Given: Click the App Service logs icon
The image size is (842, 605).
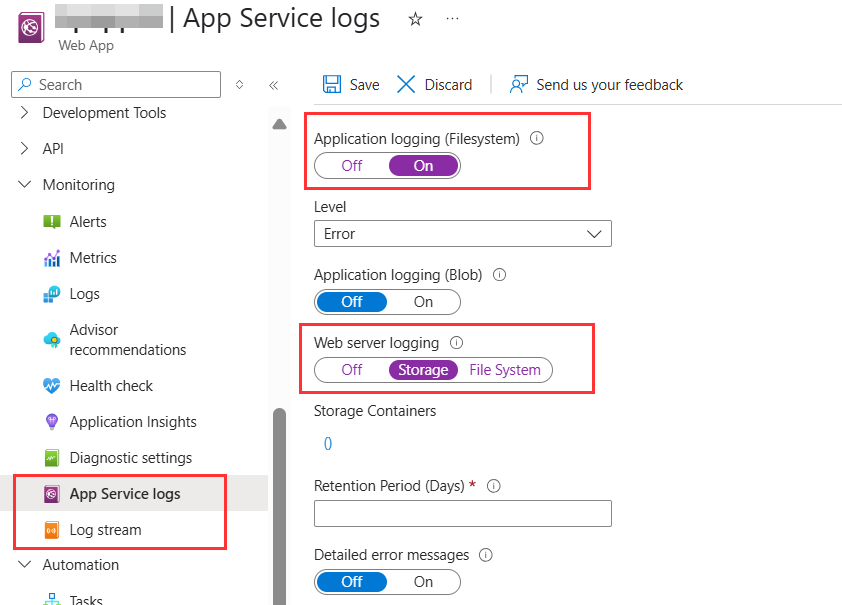Looking at the screenshot, I should [x=52, y=494].
